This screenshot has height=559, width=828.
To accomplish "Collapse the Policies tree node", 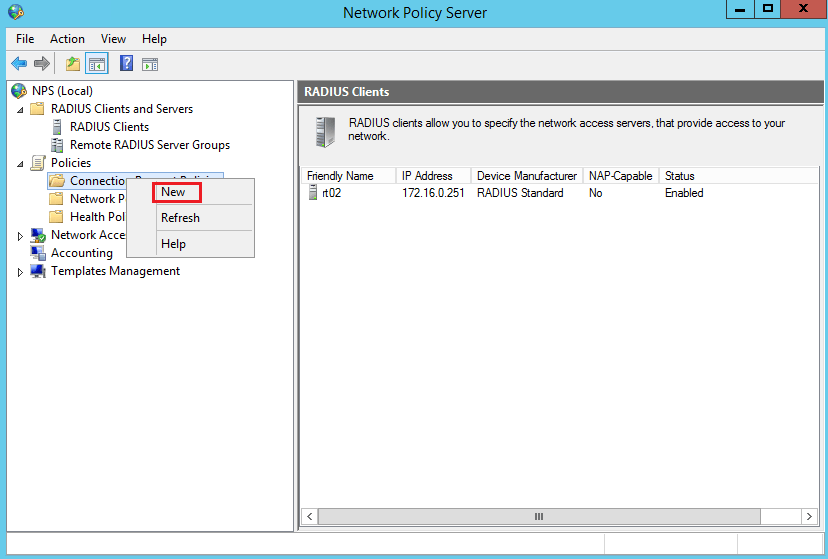I will click(20, 164).
